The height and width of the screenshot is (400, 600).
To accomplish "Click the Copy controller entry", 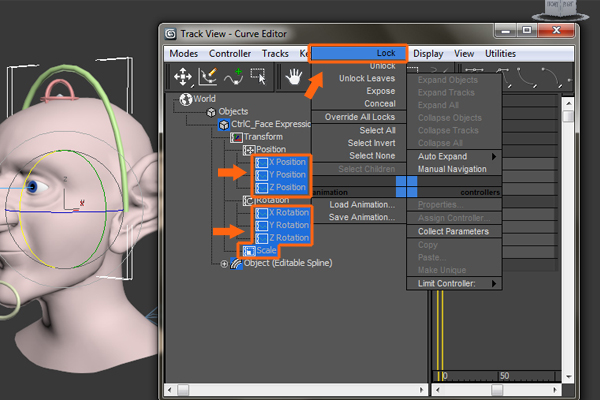I will 454,245.
